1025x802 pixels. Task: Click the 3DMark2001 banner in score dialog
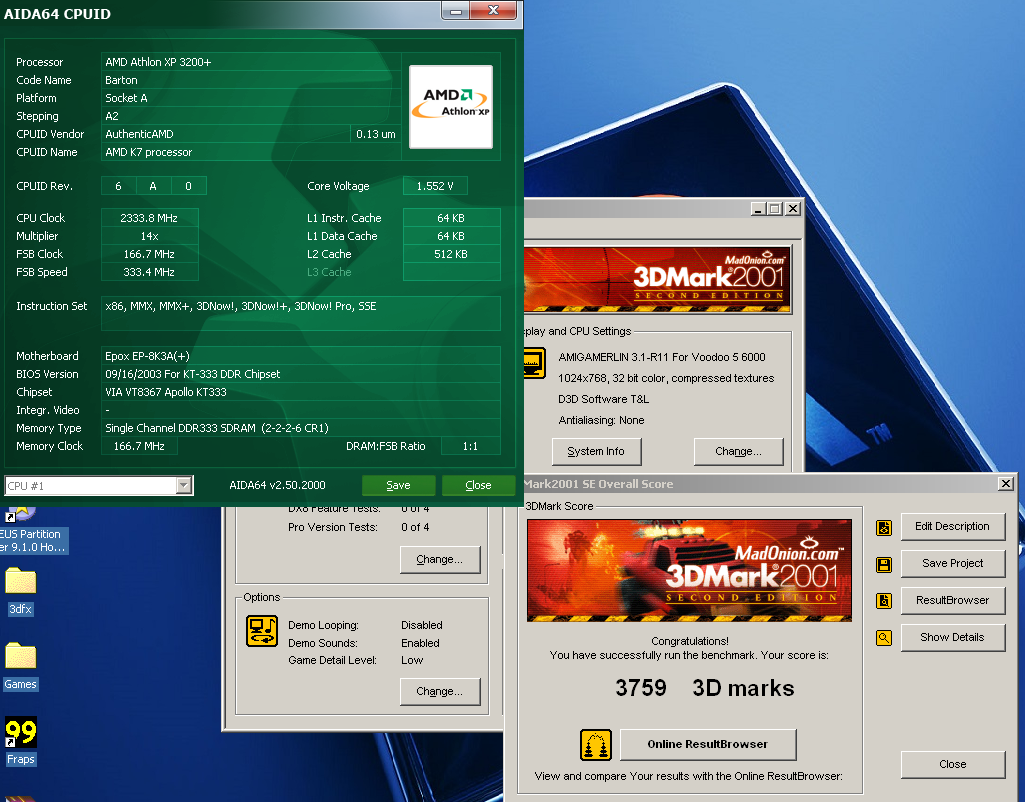(x=689, y=570)
